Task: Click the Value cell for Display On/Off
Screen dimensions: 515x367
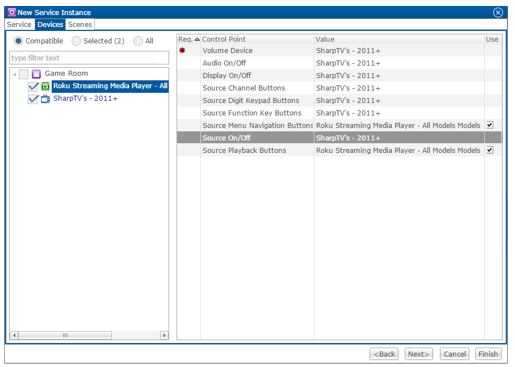Action: (399, 76)
